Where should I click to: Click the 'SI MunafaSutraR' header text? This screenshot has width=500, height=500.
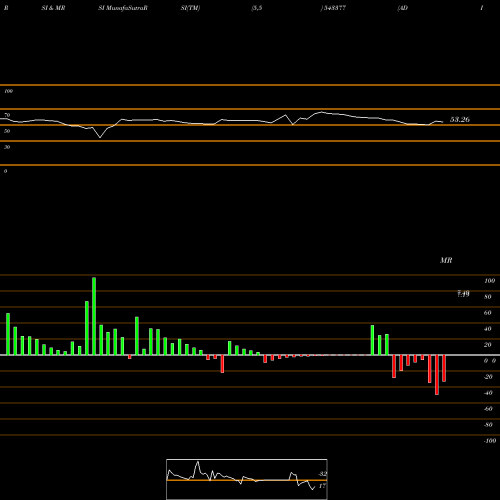[123, 8]
